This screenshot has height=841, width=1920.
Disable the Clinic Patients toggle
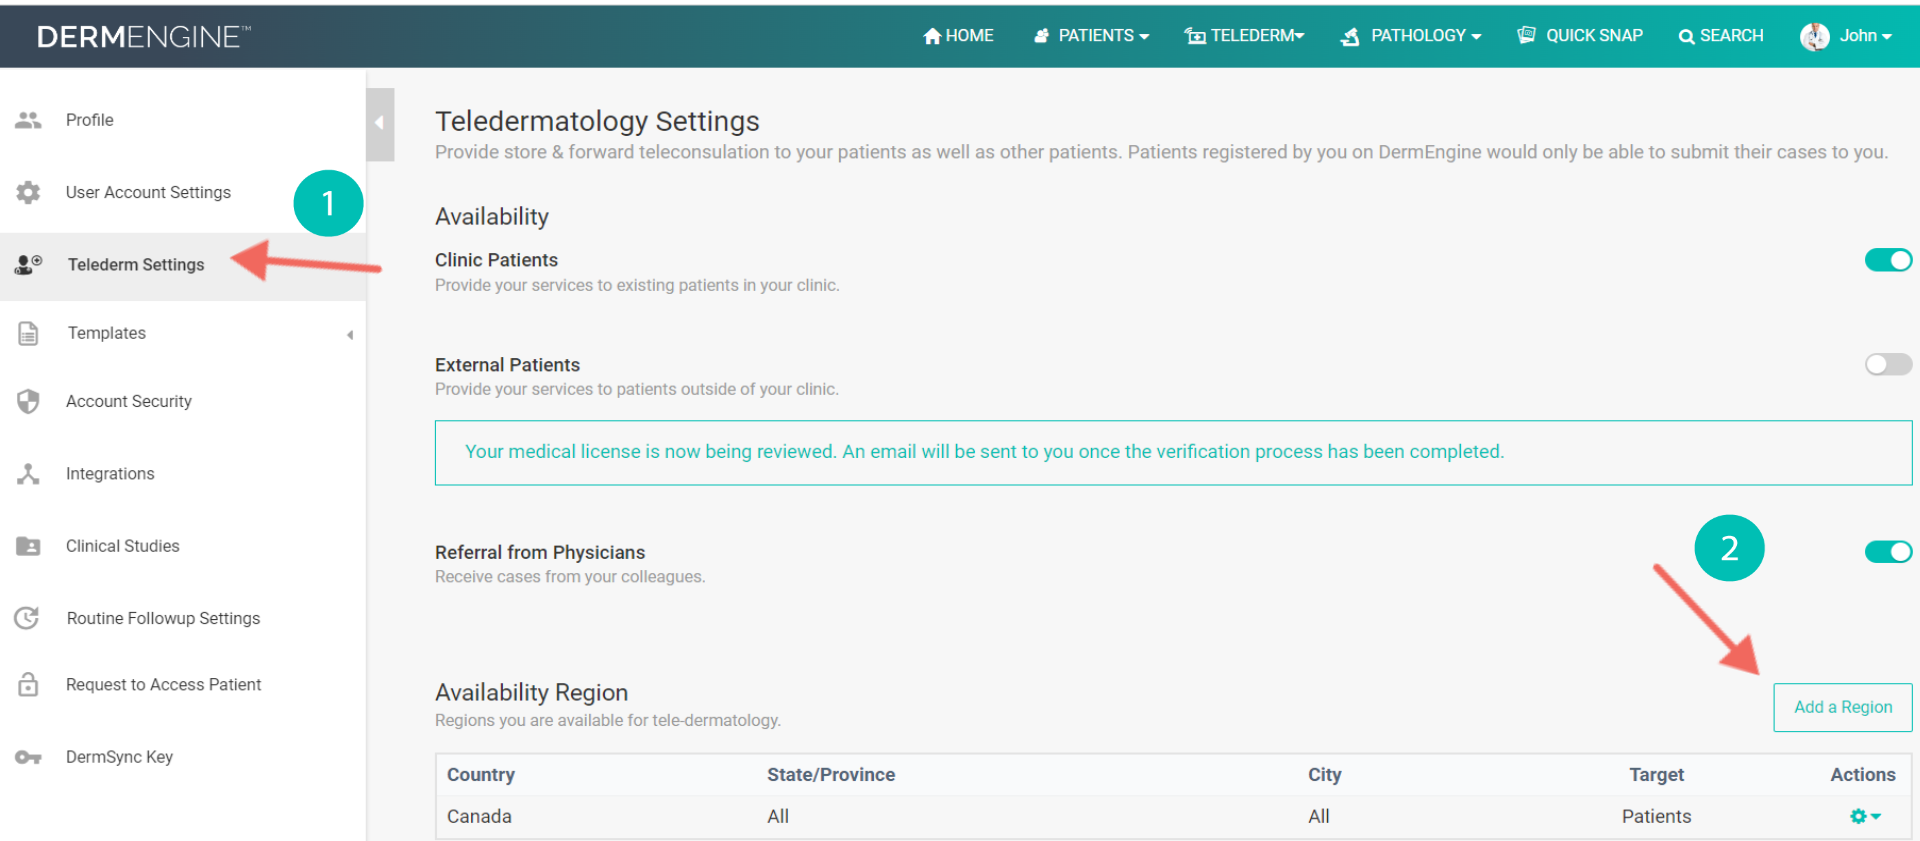(1888, 260)
